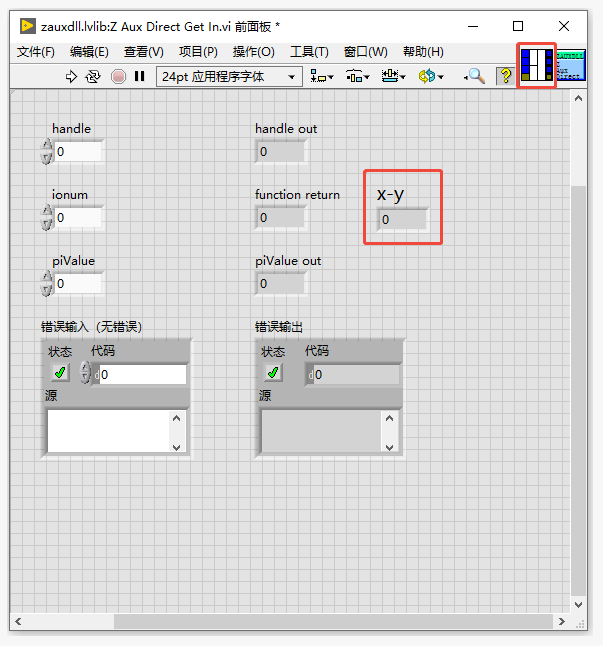
Task: Open the Align Objects tool
Action: point(322,76)
